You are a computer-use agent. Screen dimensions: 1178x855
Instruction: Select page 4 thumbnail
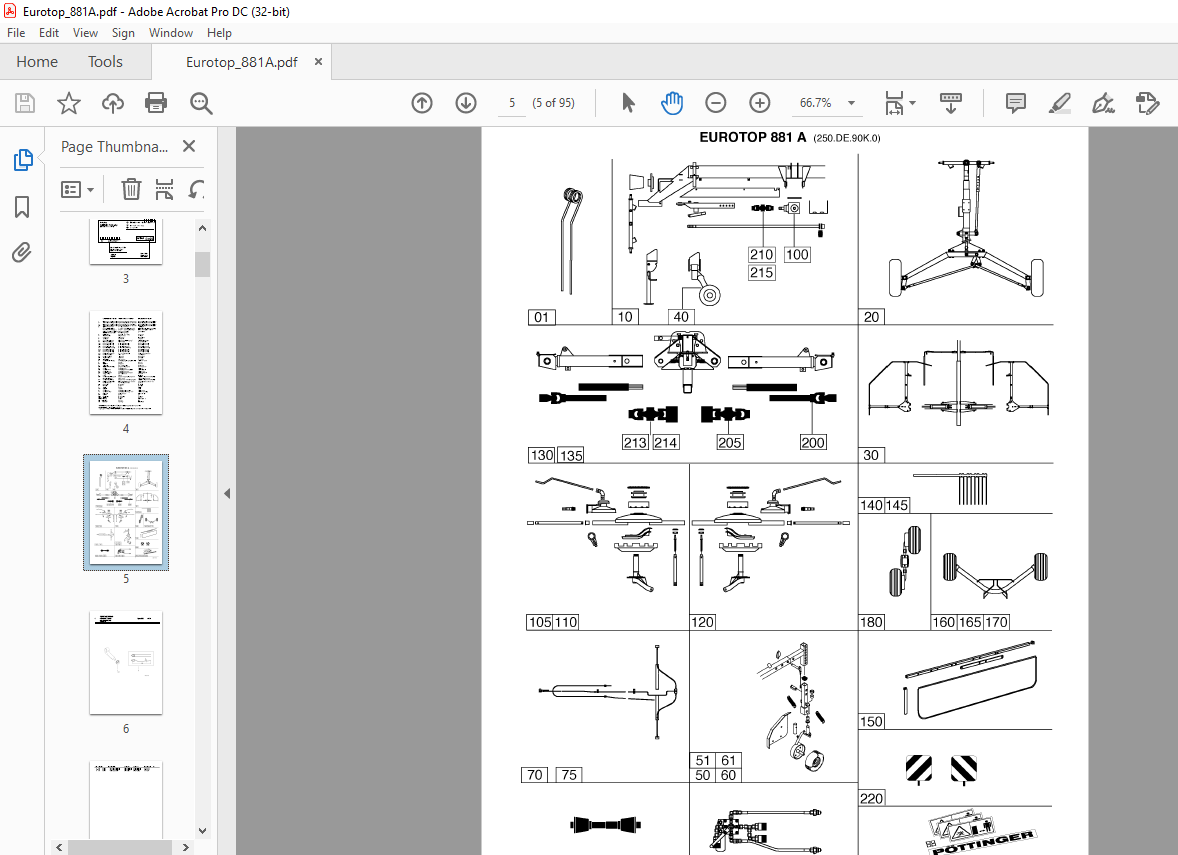125,363
